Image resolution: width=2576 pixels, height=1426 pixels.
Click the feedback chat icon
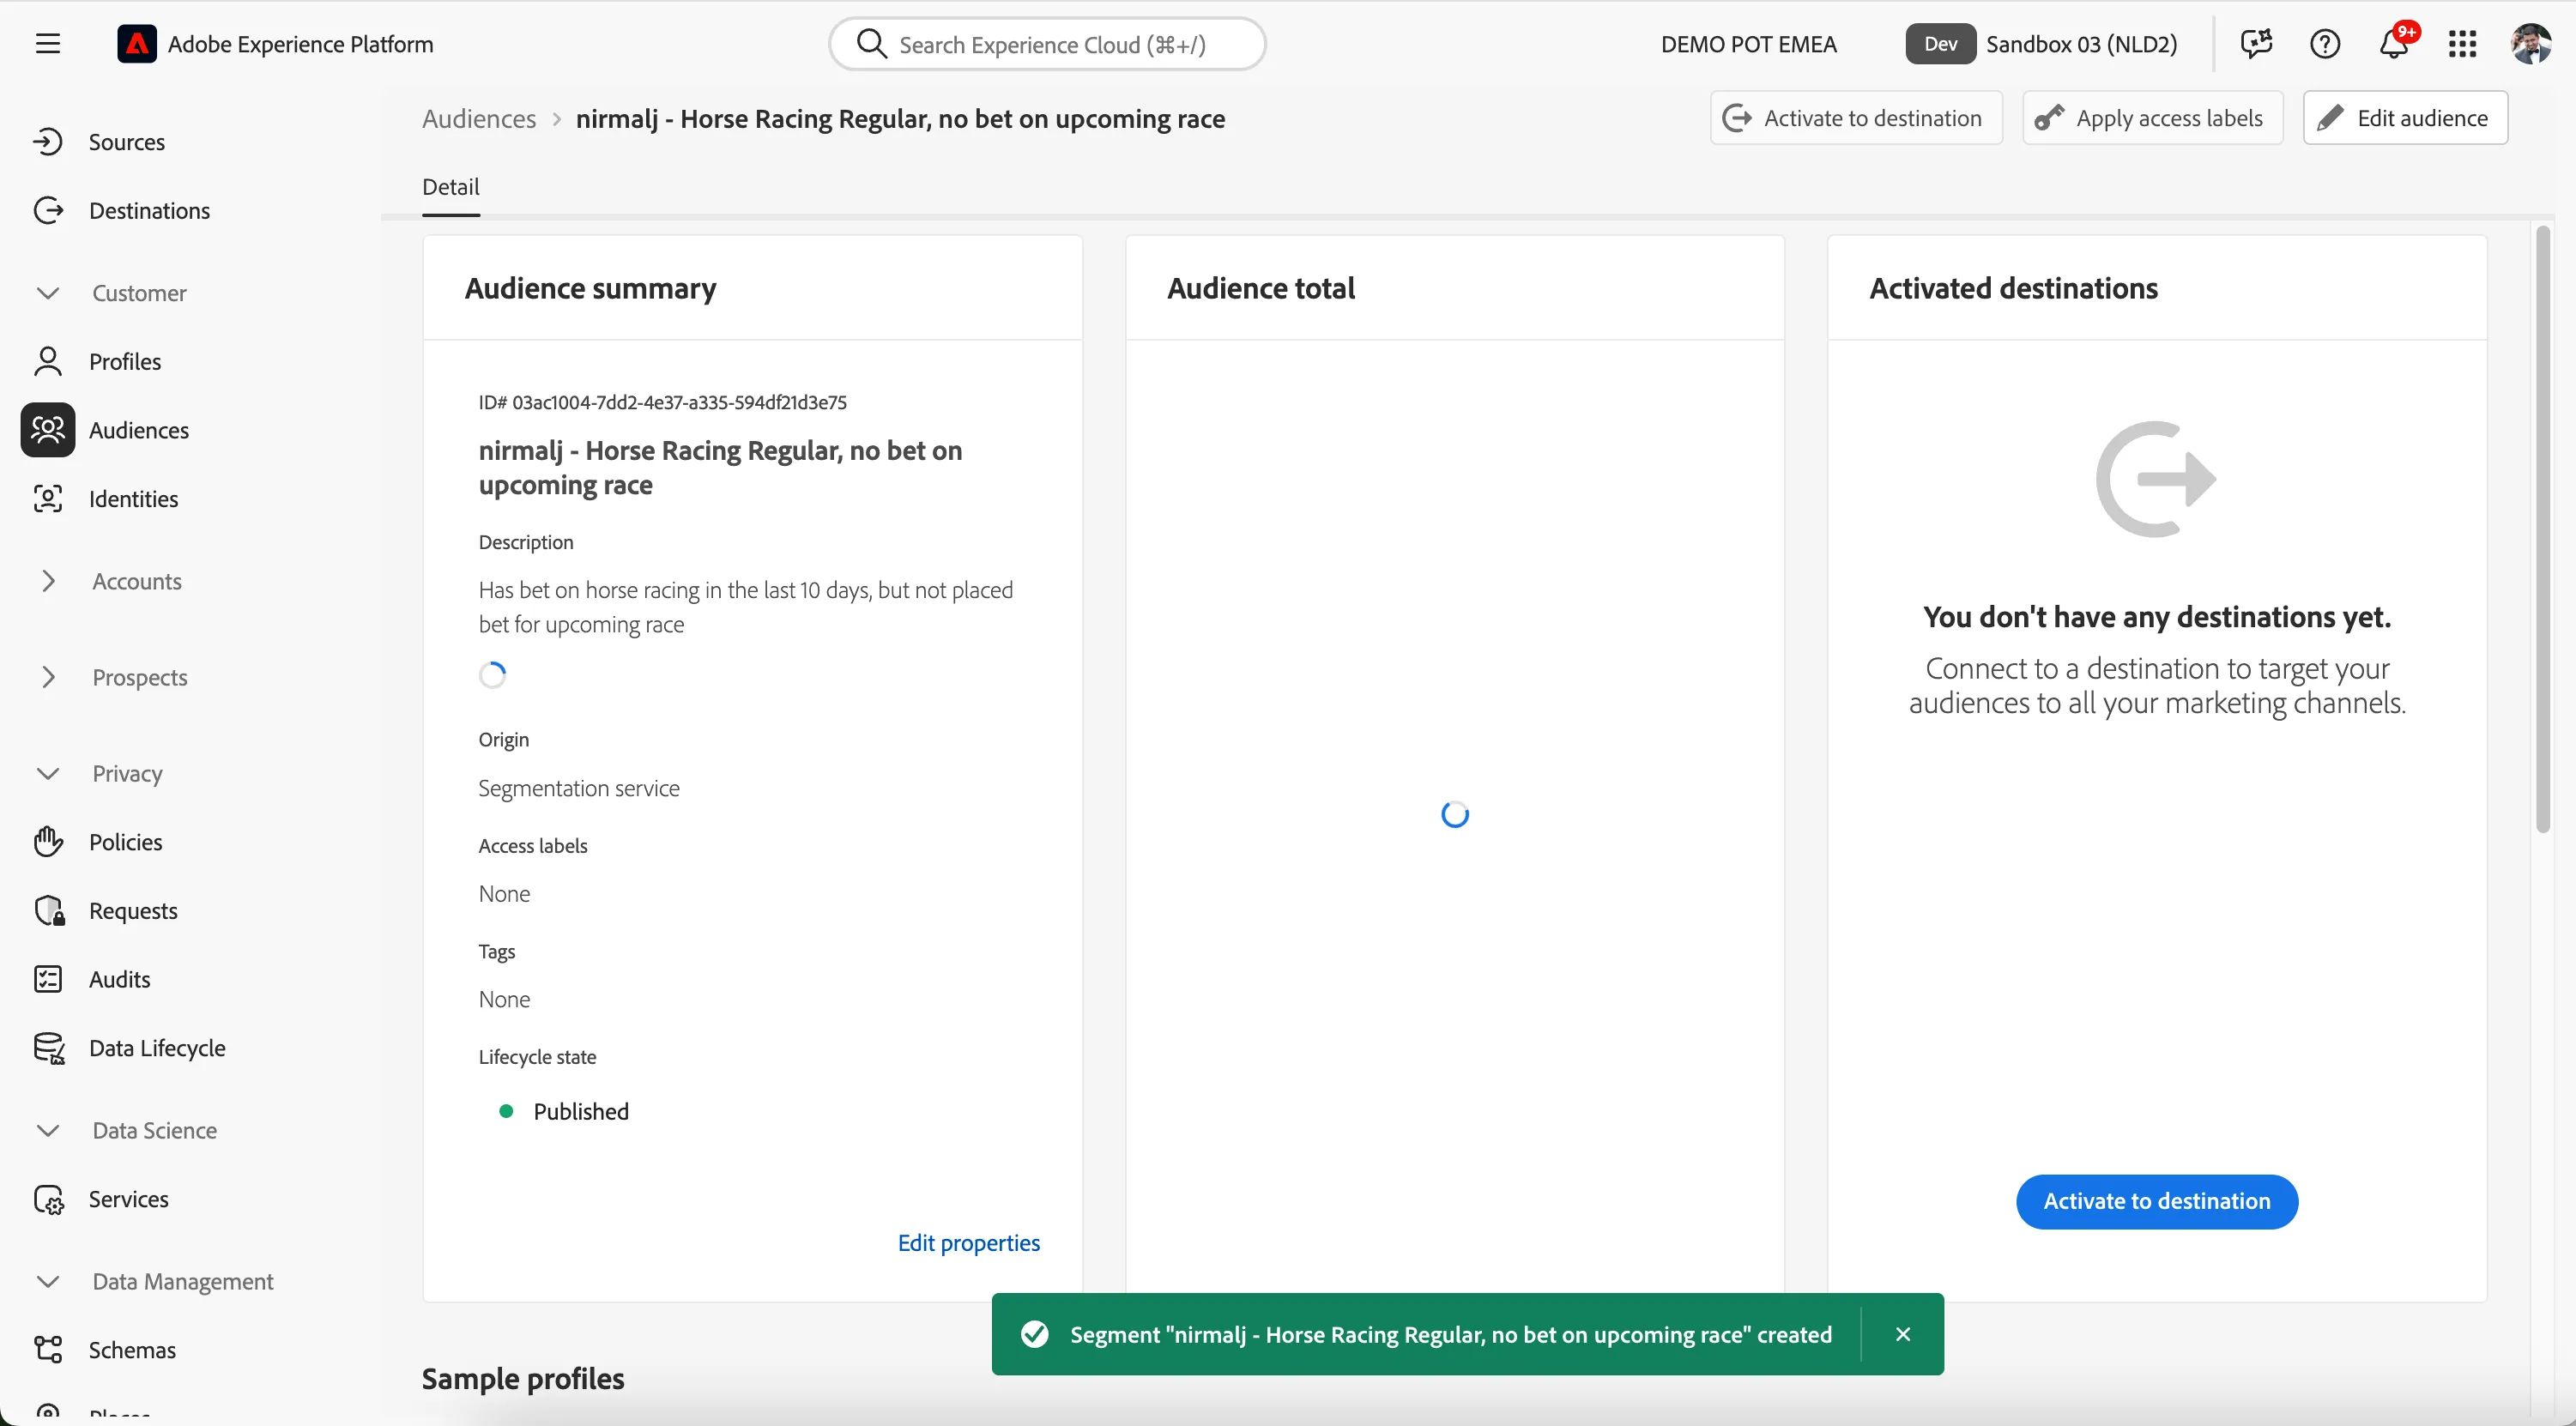[2256, 44]
